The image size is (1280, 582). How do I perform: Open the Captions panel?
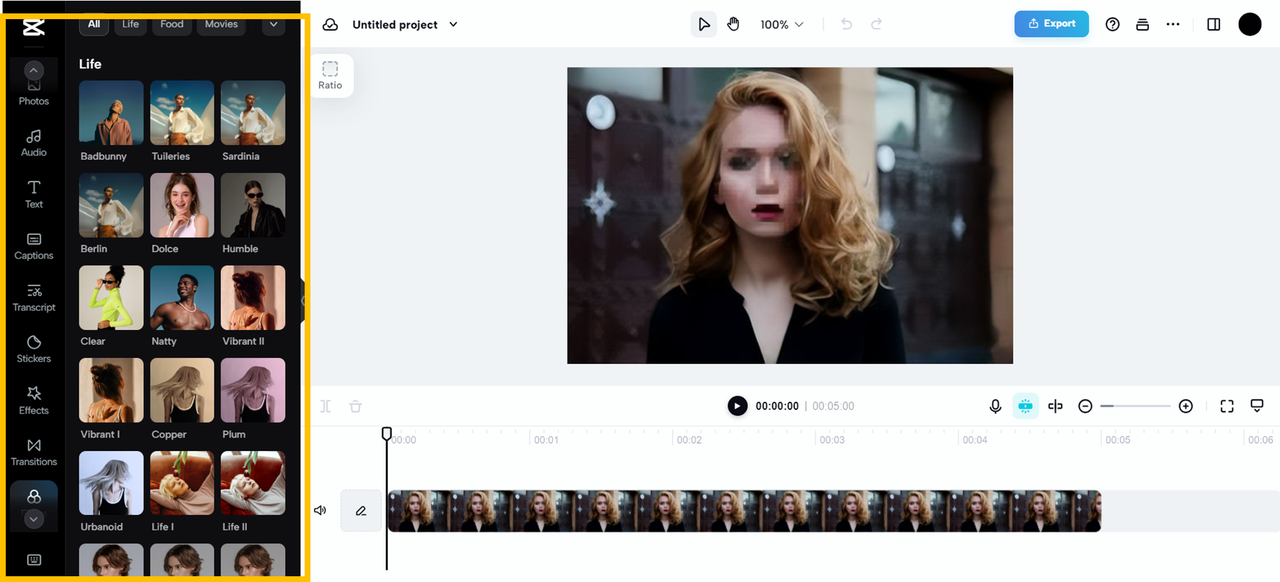(x=34, y=246)
